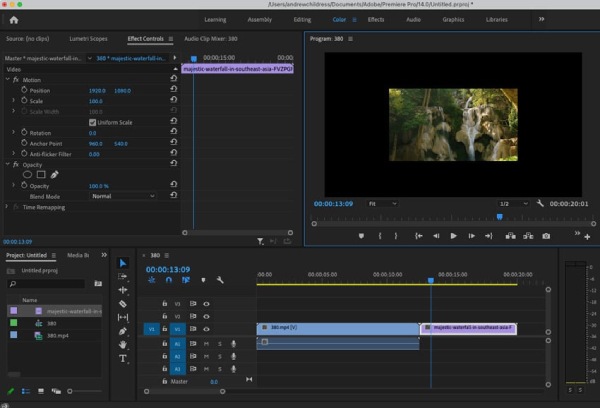Collapse Motion effect section
The width and height of the screenshot is (600, 408).
pyautogui.click(x=7, y=79)
